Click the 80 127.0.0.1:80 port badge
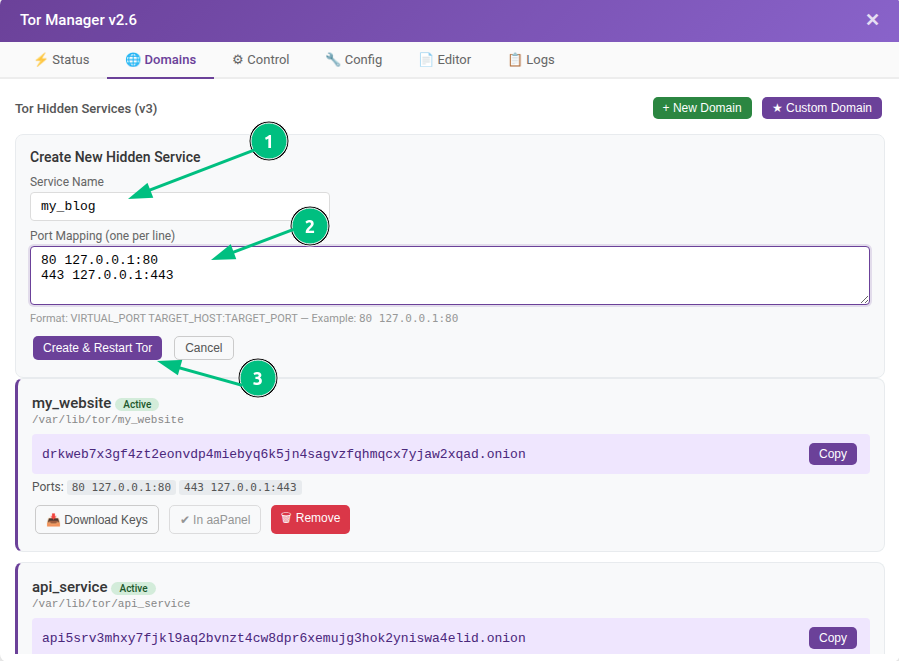Image resolution: width=899 pixels, height=661 pixels. click(121, 487)
